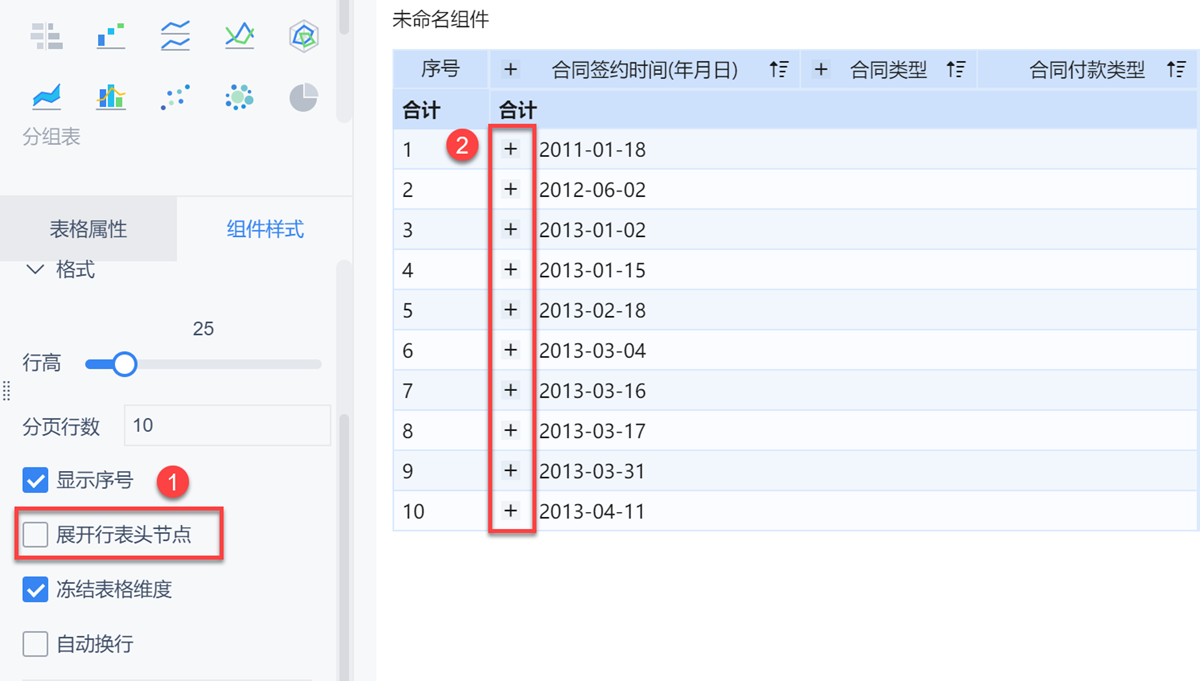The height and width of the screenshot is (681, 1200).
Task: Click the 分页行数 input field
Action: [x=227, y=425]
